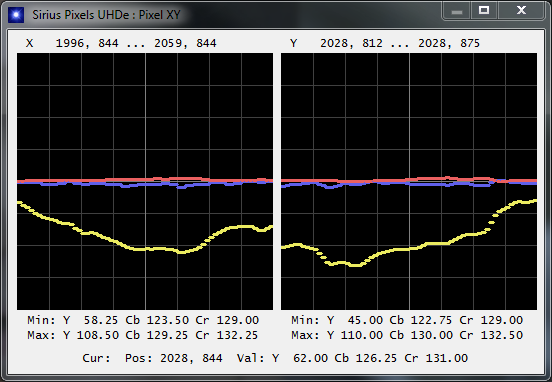Click the left graph Max Cr value 132.25
The image size is (552, 382).
pos(237,335)
